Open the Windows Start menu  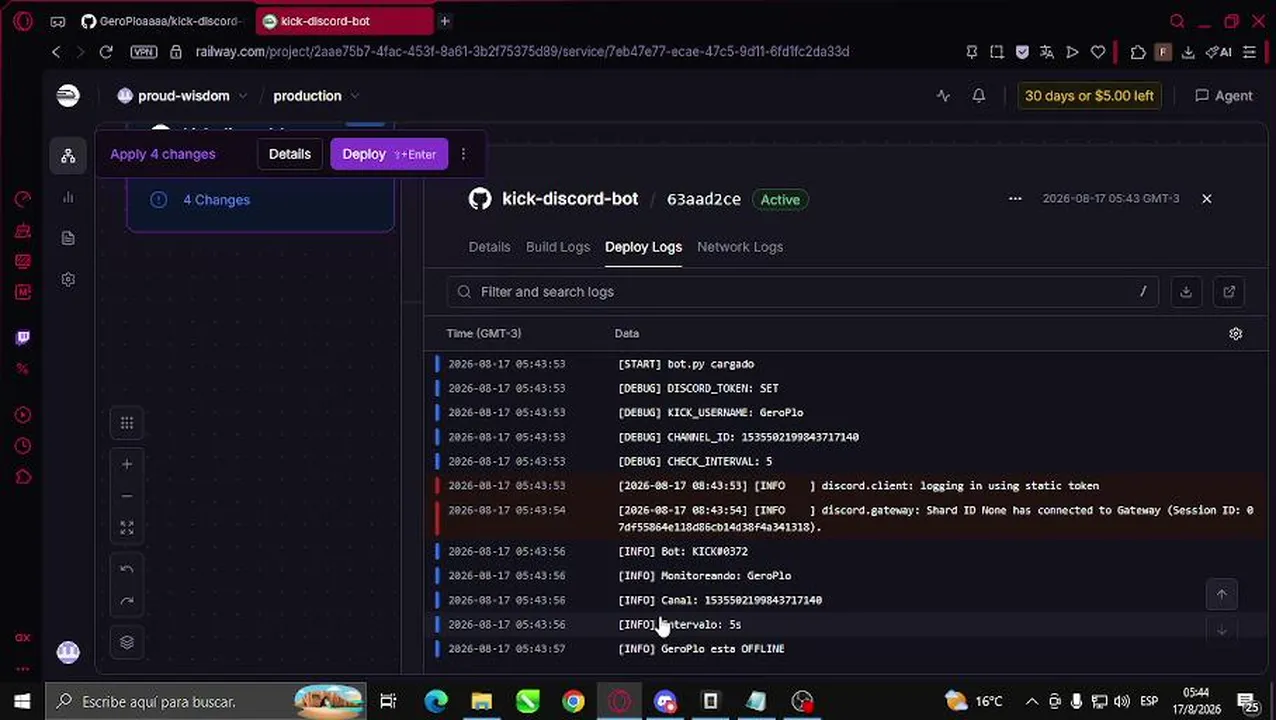22,701
